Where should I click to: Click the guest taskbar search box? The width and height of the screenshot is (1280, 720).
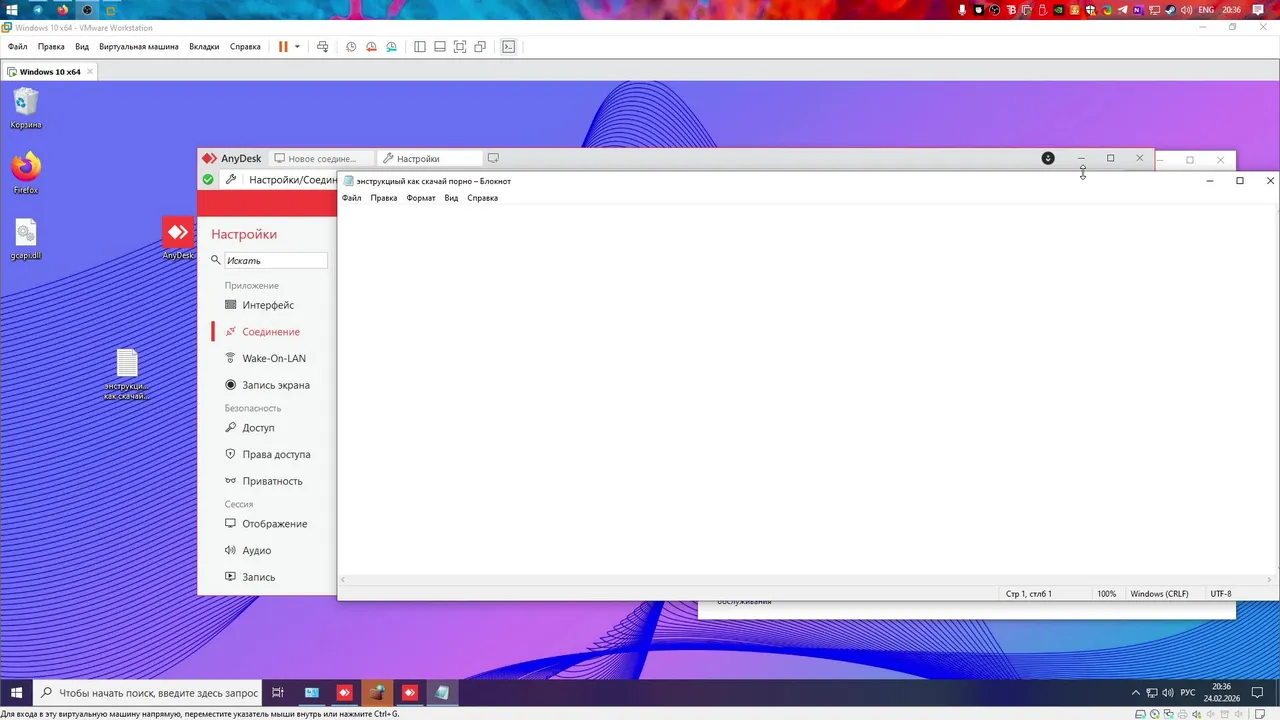click(x=148, y=692)
